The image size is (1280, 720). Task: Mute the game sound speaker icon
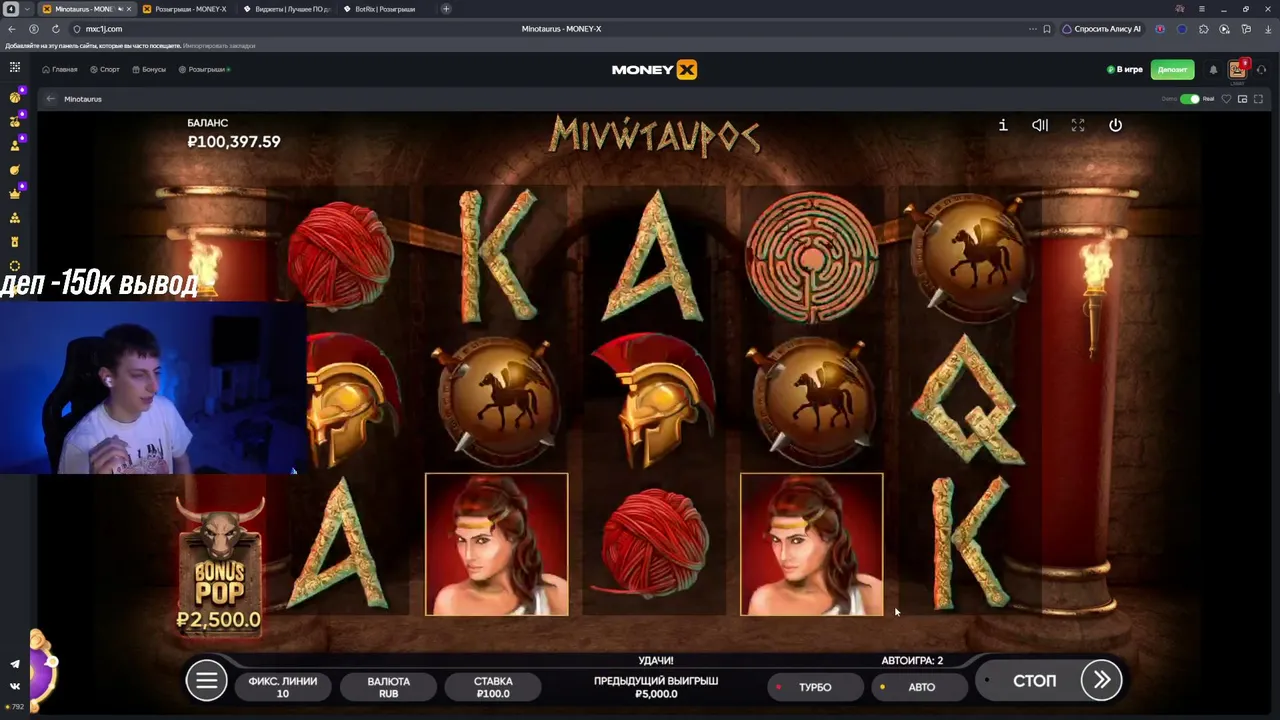[x=1040, y=125]
